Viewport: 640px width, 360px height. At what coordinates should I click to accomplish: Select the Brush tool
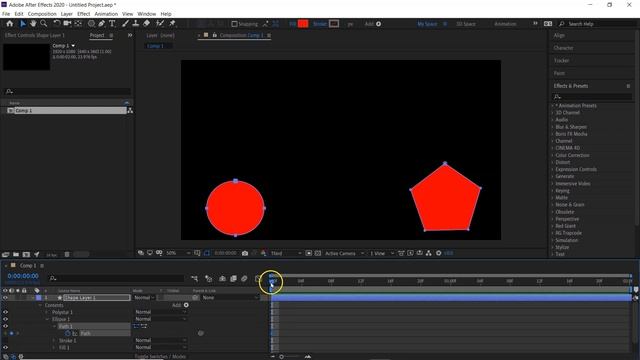125,24
